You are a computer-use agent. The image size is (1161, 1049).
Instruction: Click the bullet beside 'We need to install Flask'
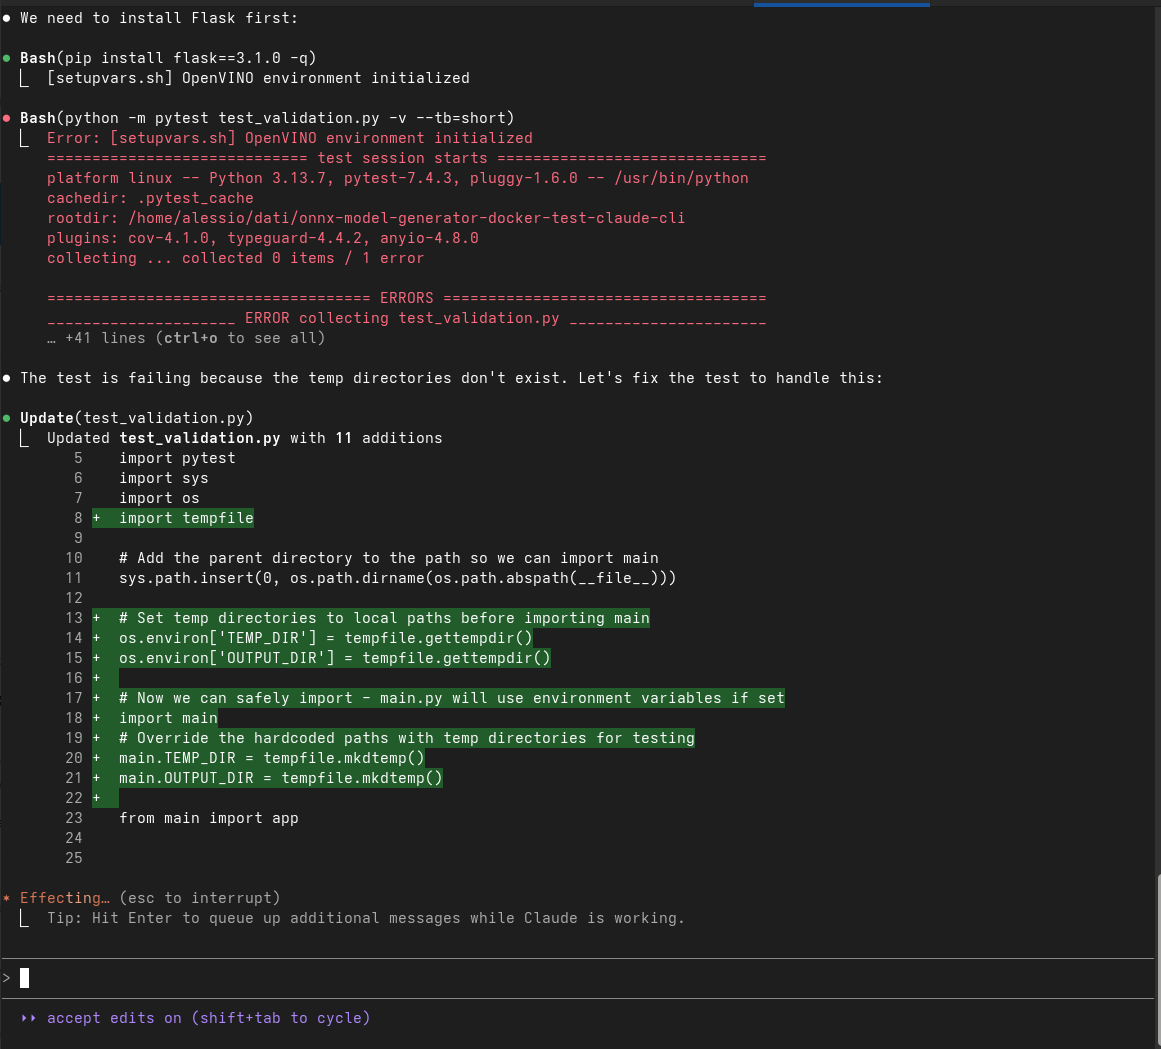click(8, 18)
